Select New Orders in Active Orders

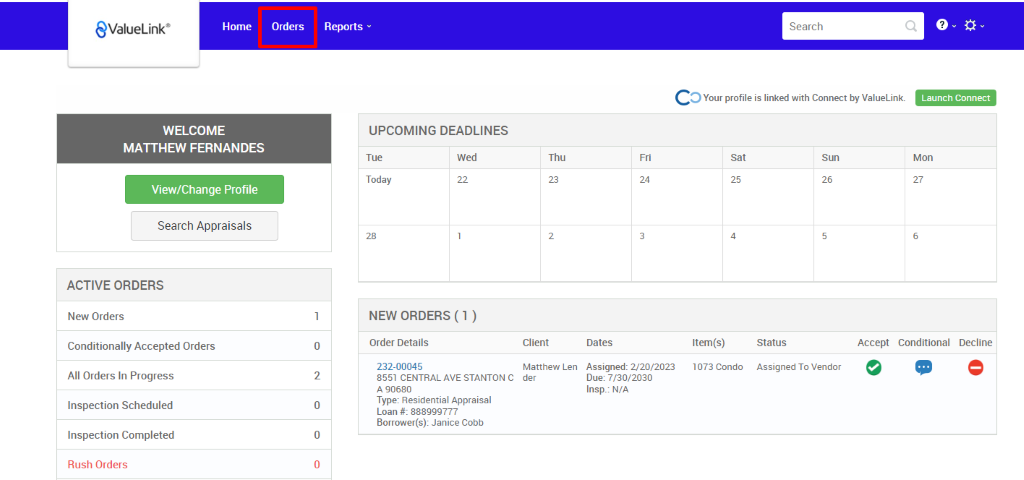click(194, 316)
